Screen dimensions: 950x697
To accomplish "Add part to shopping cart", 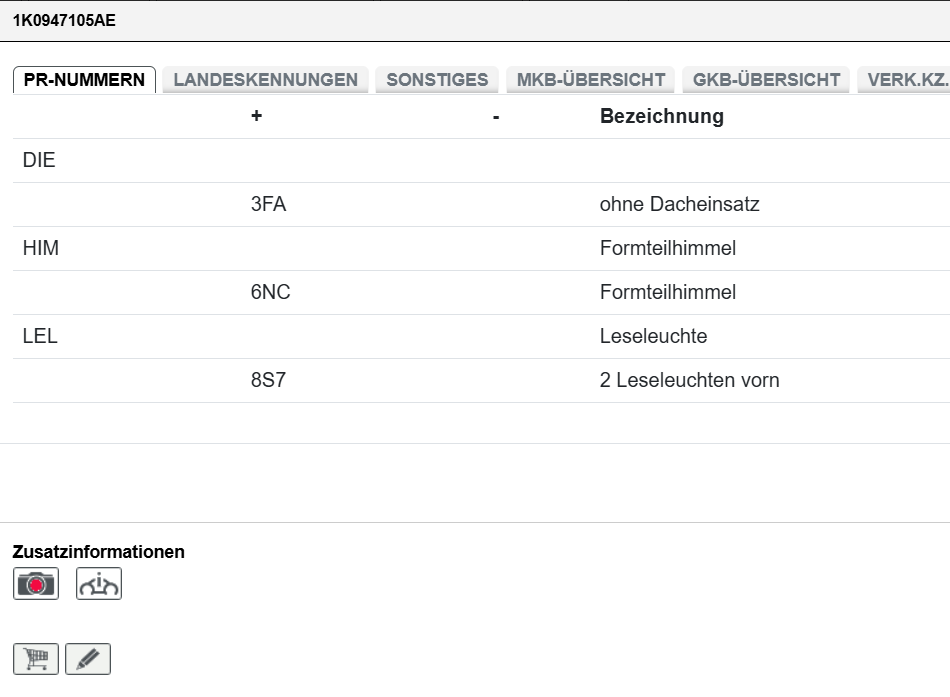I will pyautogui.click(x=36, y=659).
